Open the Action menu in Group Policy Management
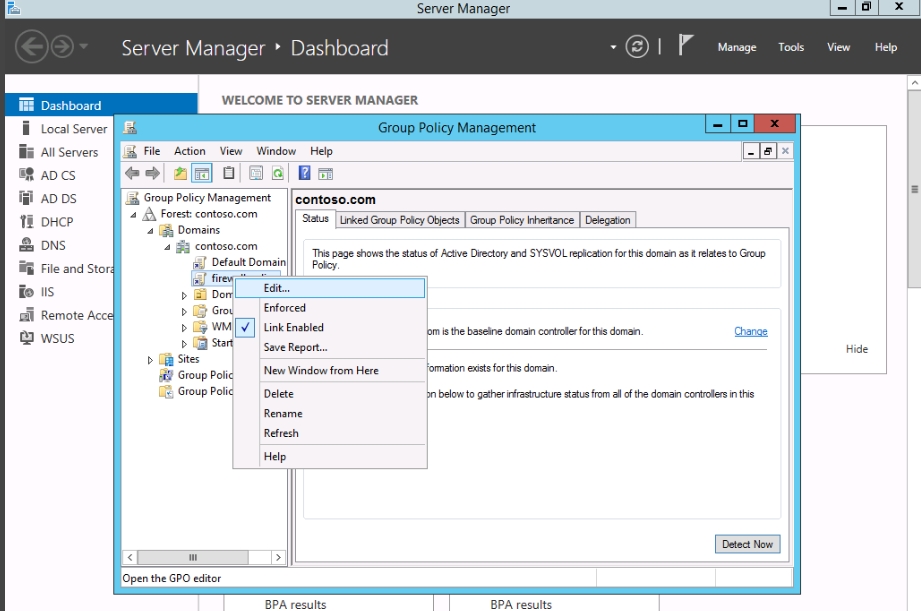Viewport: 921px width, 611px height. 190,151
